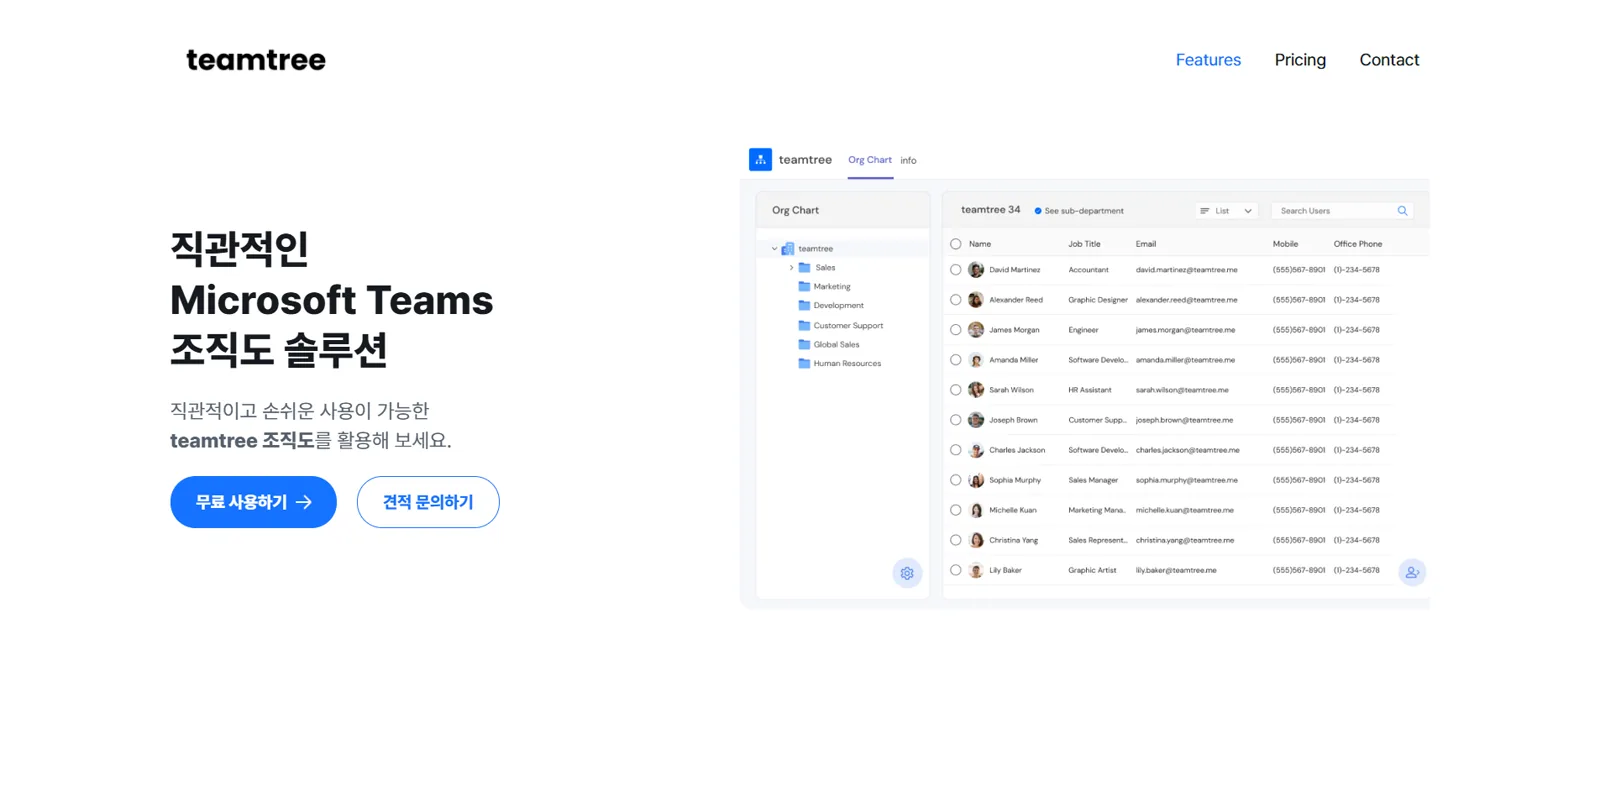Select the Development folder icon
Screen dimensions: 1600x801
tap(804, 306)
